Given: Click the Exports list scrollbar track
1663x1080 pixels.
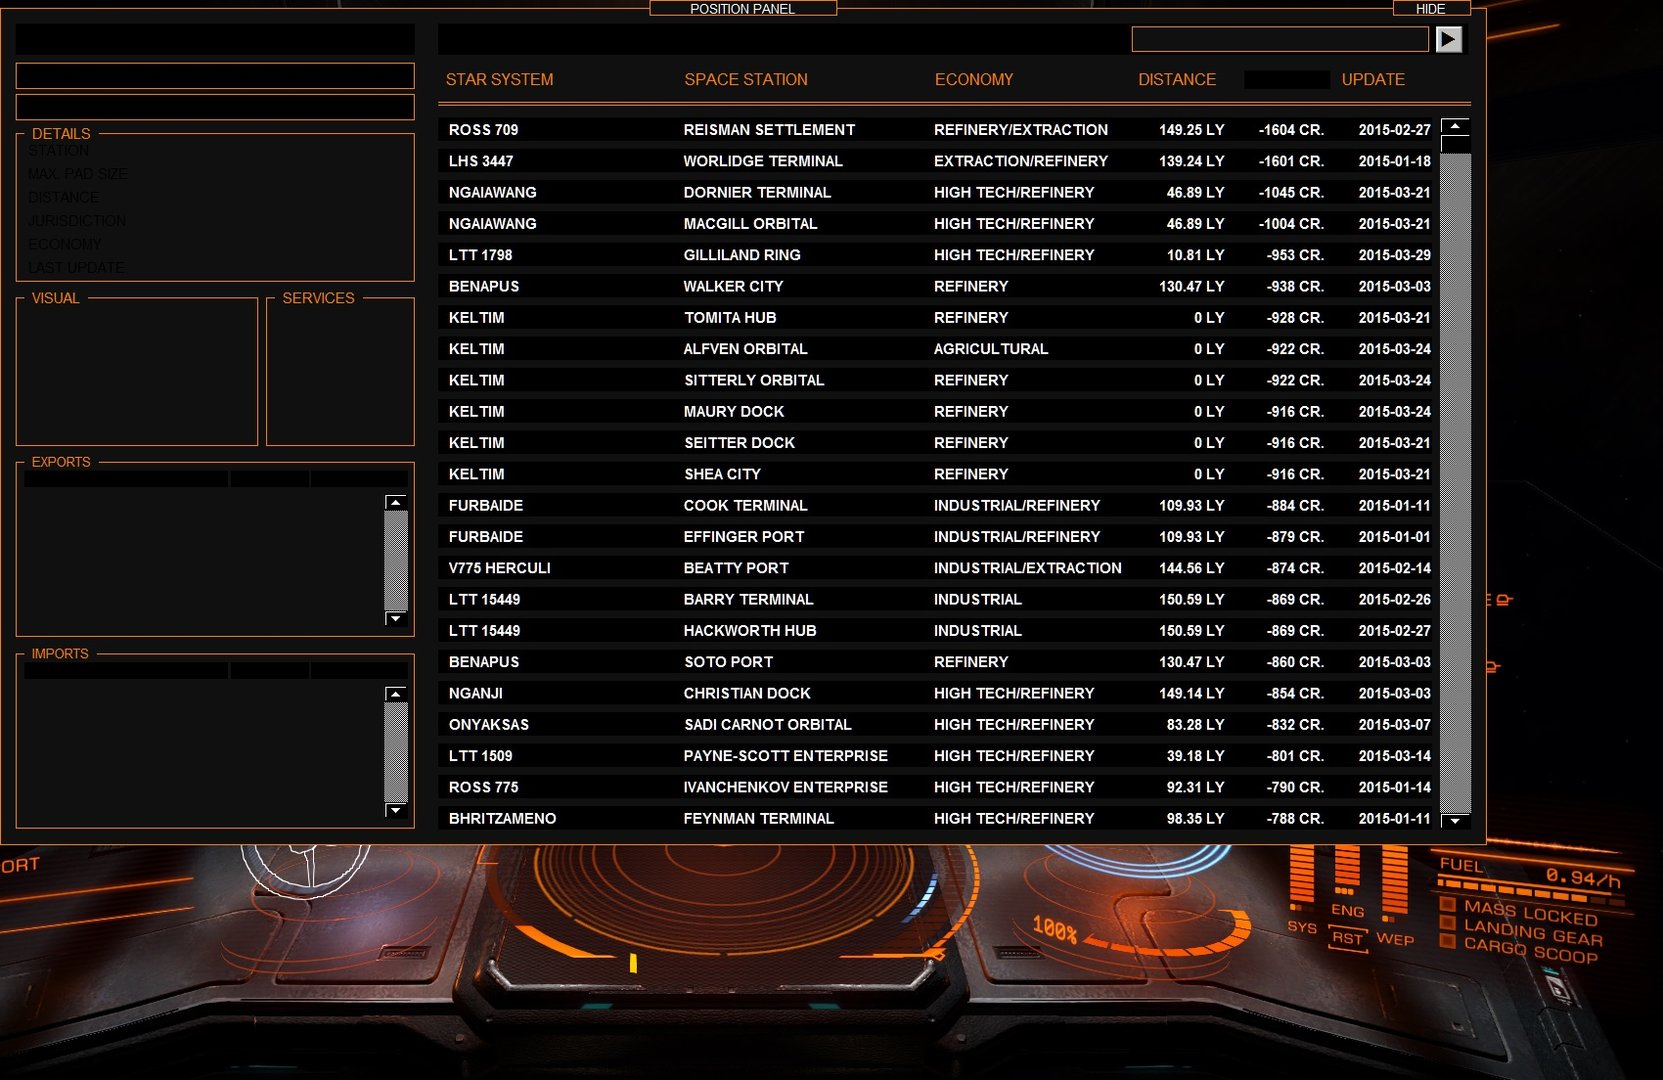Looking at the screenshot, I should pyautogui.click(x=396, y=561).
